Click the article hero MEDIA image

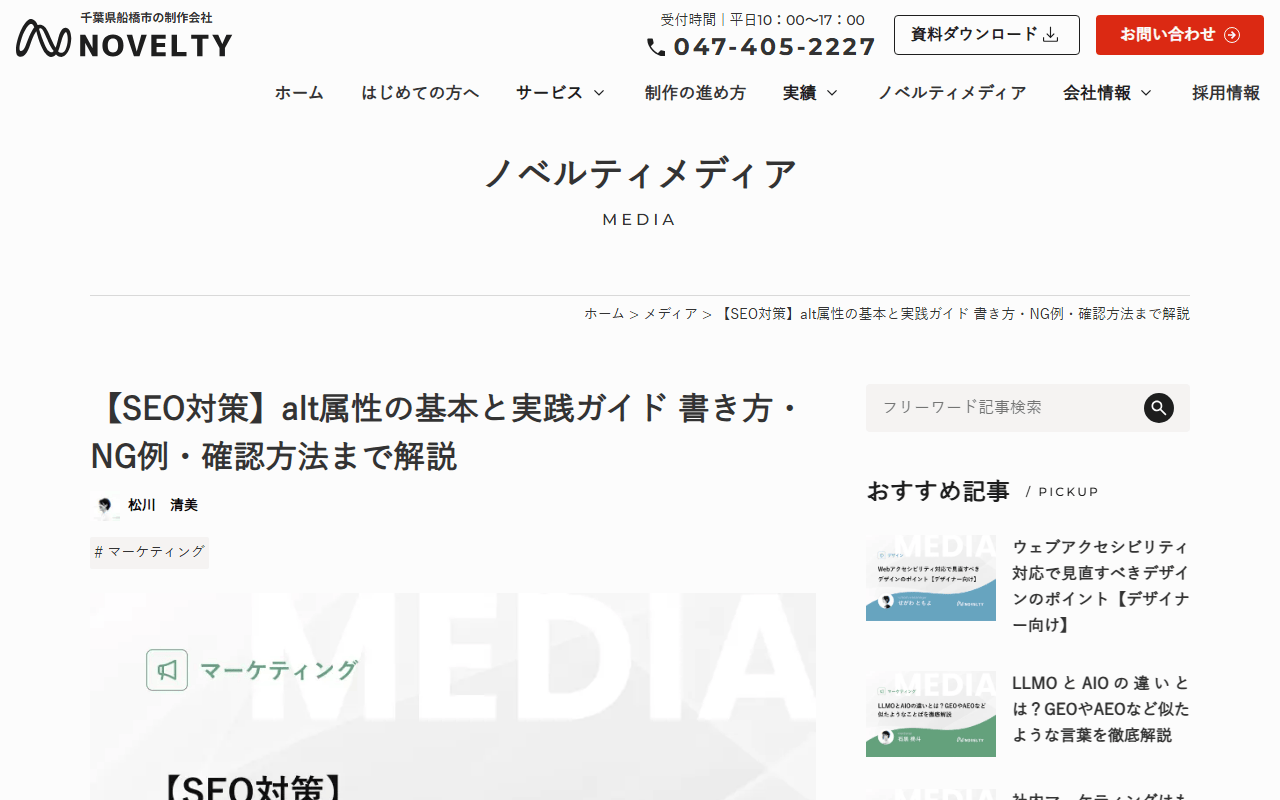click(453, 696)
